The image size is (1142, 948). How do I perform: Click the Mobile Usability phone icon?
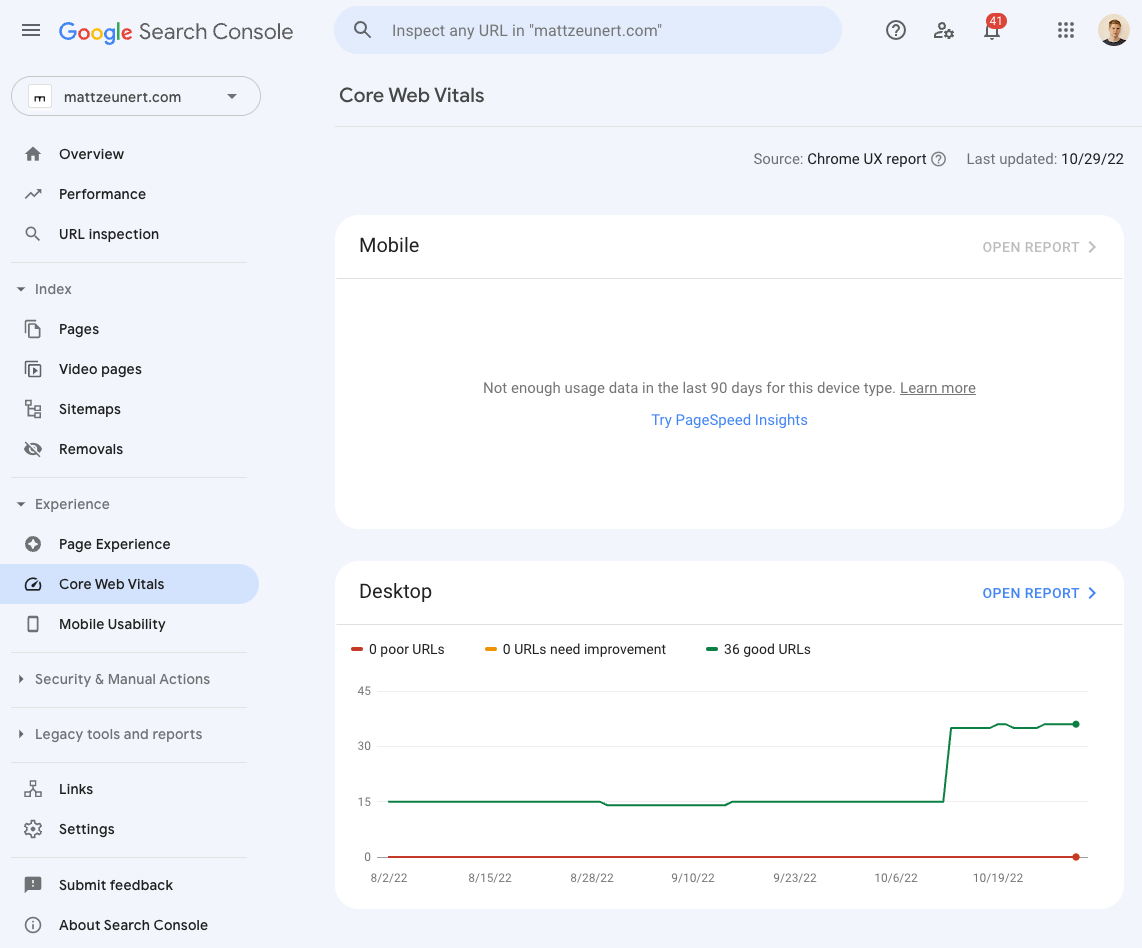(33, 624)
